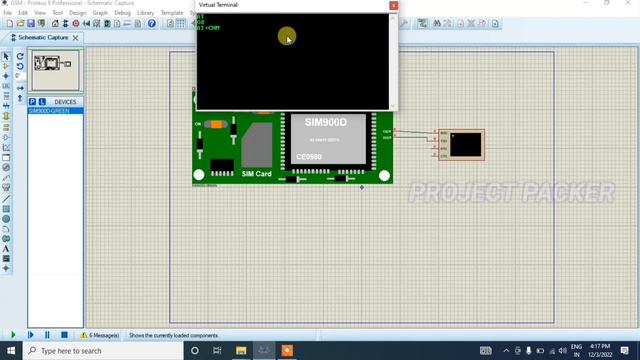Select the 2D Graphics Circle tool

[x=6, y=219]
